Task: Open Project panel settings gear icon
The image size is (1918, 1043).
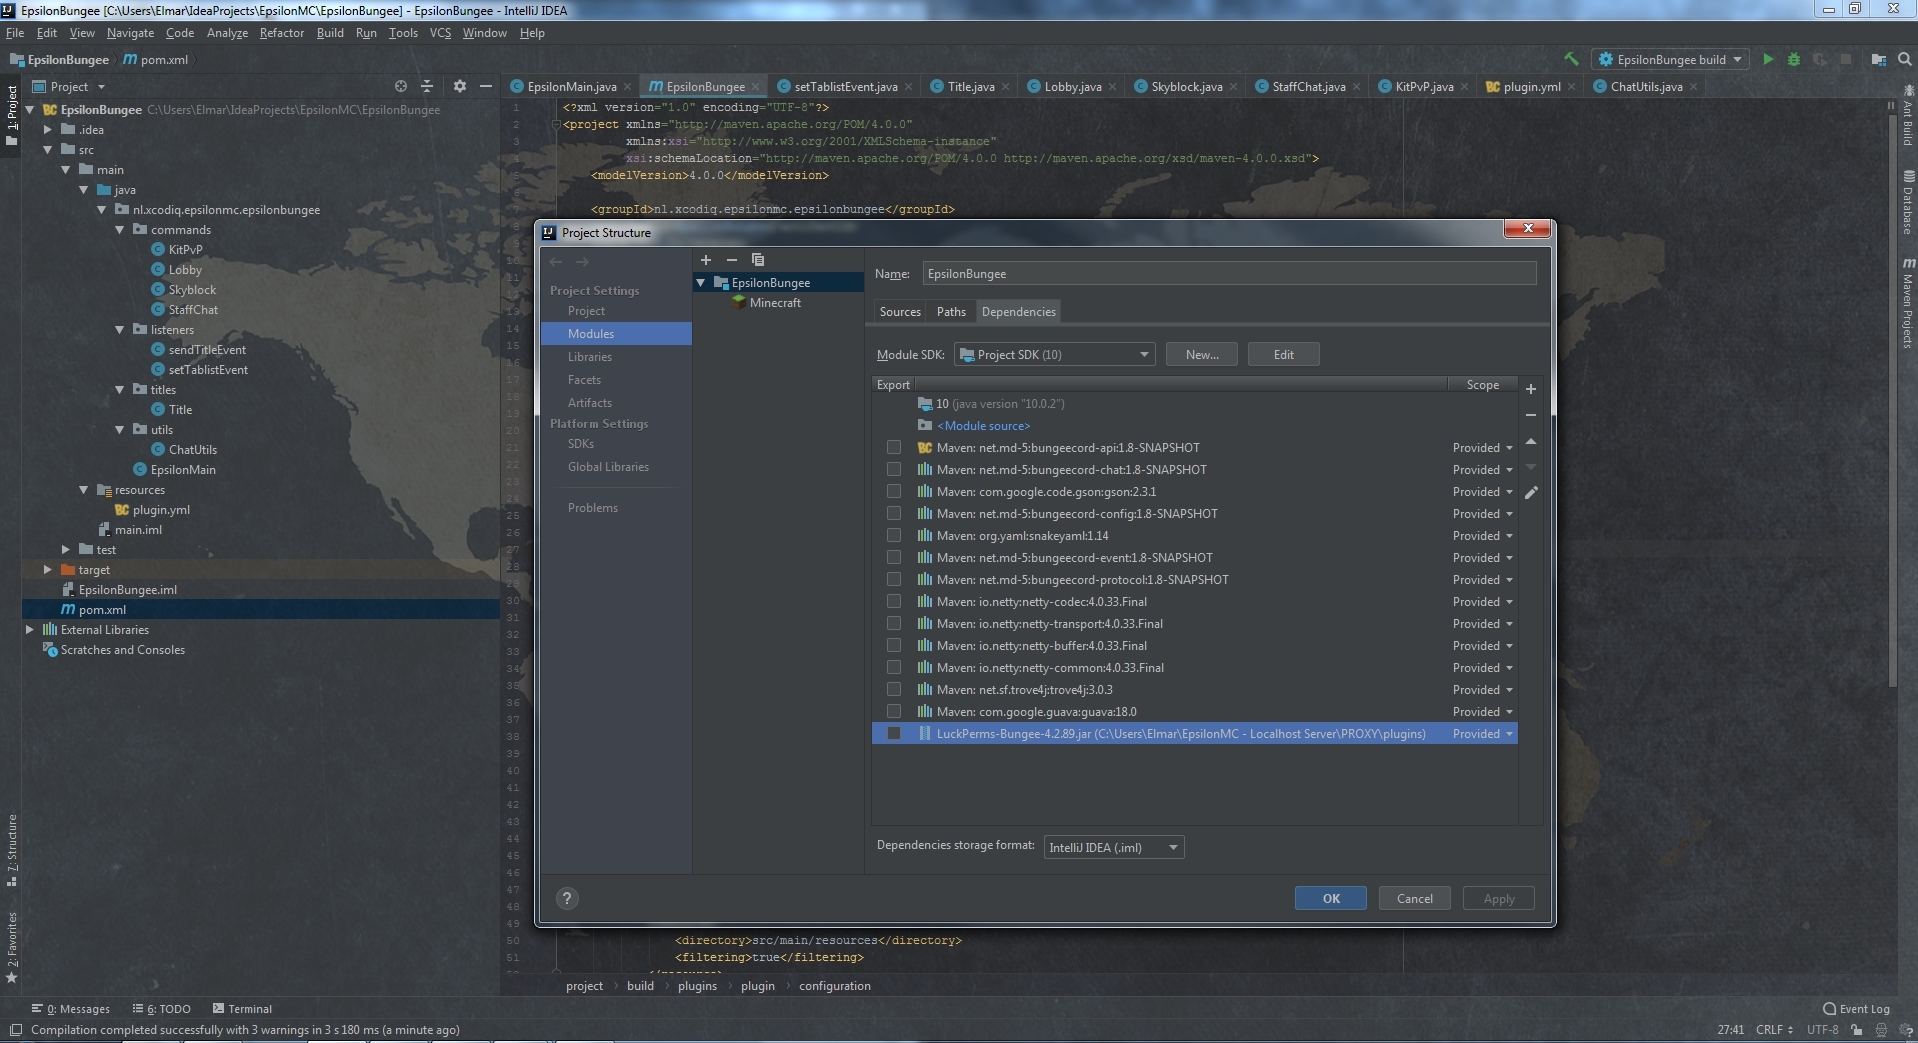Action: pyautogui.click(x=460, y=86)
